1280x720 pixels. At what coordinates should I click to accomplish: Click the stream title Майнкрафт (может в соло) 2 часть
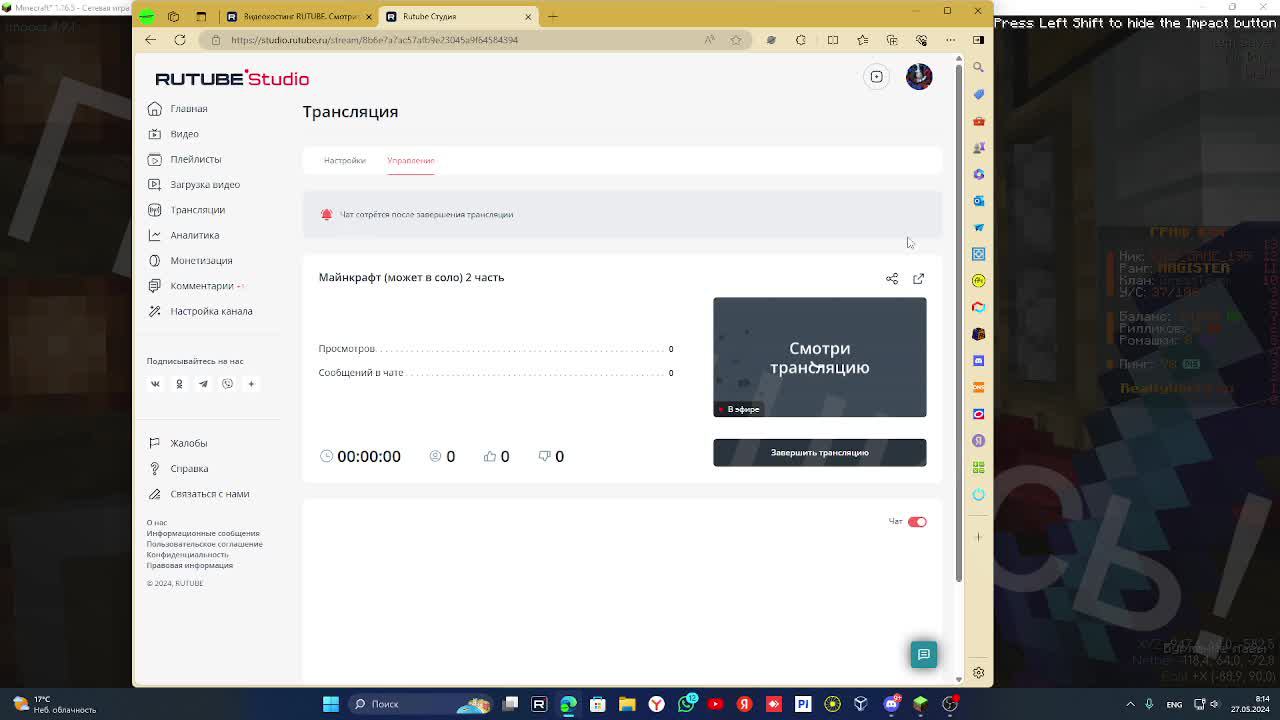pyautogui.click(x=411, y=277)
